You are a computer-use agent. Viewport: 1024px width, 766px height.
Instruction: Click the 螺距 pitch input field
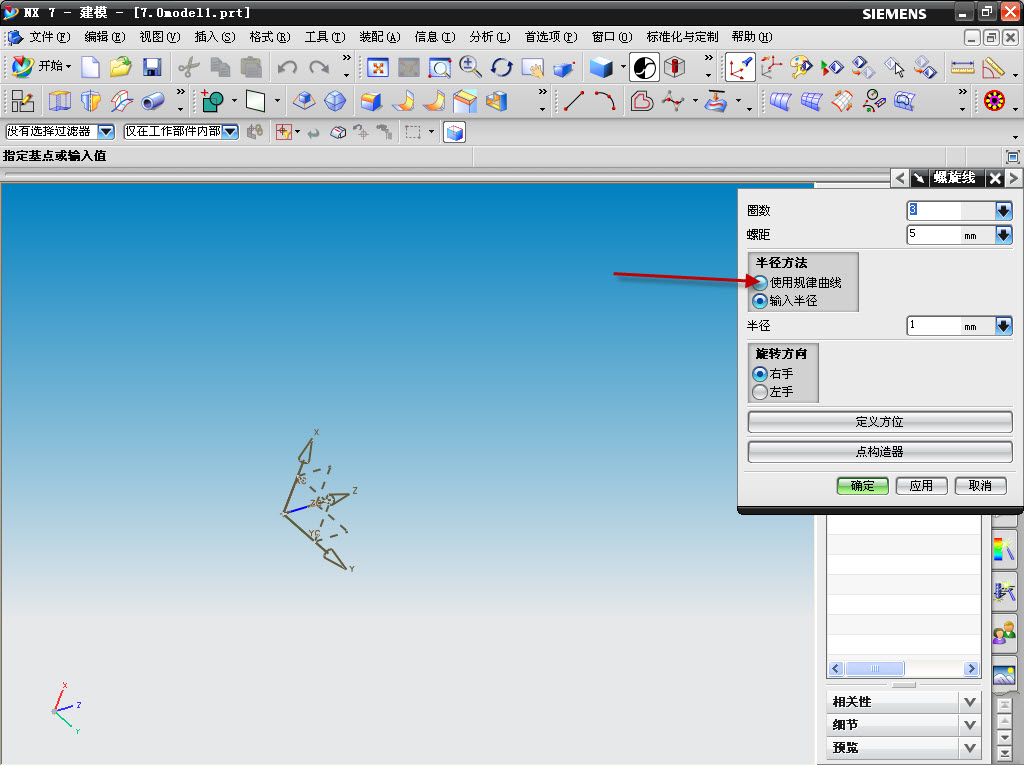pyautogui.click(x=951, y=234)
